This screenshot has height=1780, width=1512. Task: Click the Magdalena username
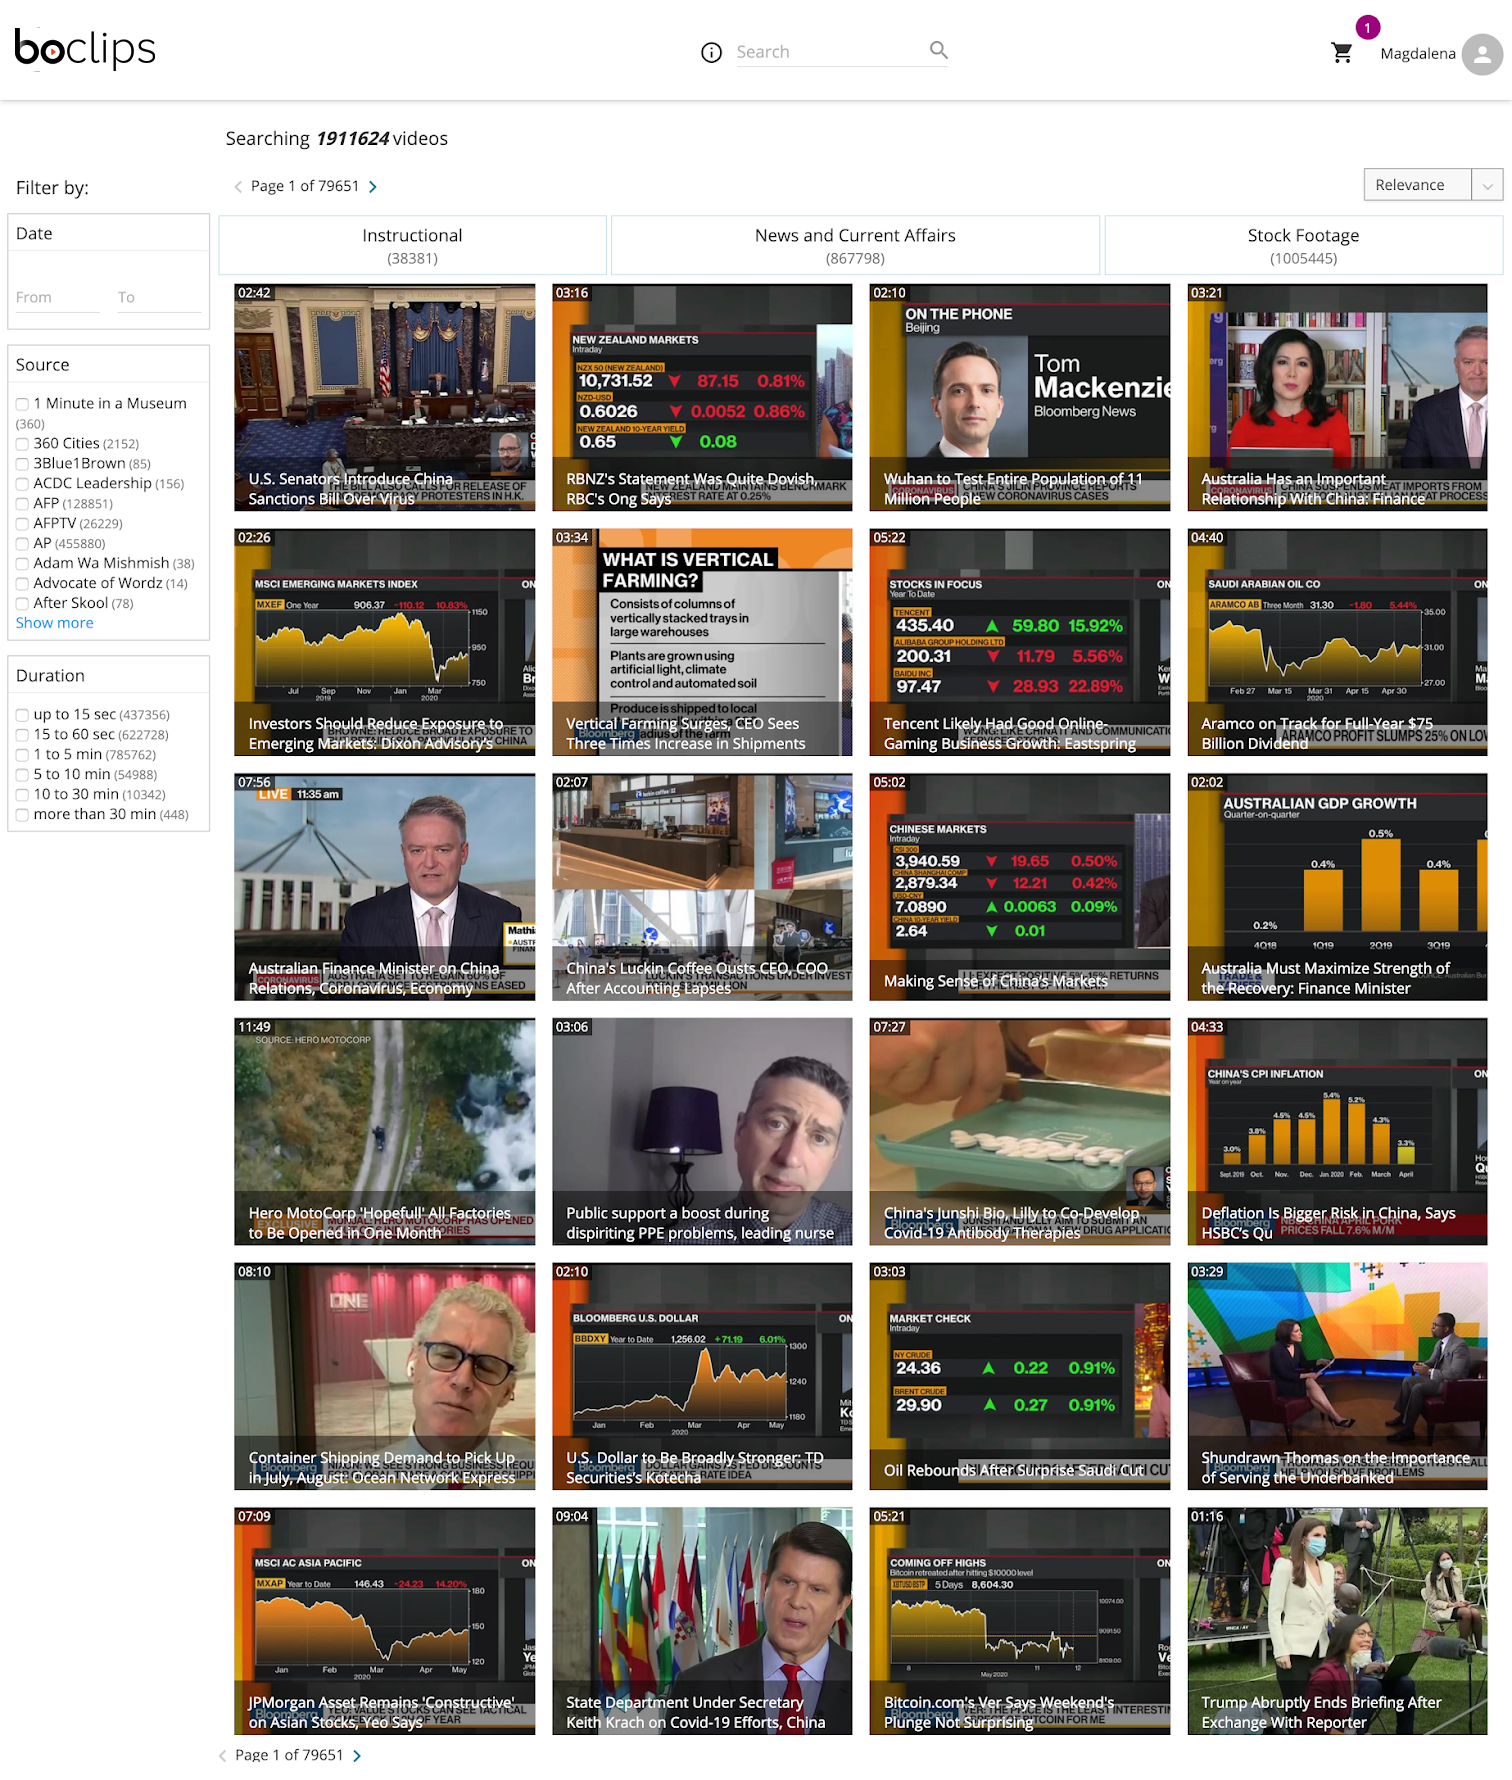1418,54
